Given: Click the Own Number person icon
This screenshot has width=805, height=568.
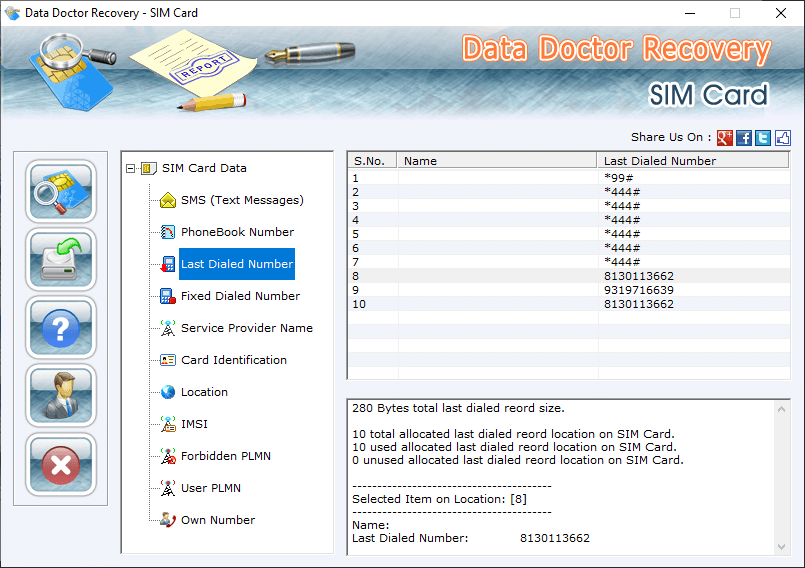Looking at the screenshot, I should (168, 520).
